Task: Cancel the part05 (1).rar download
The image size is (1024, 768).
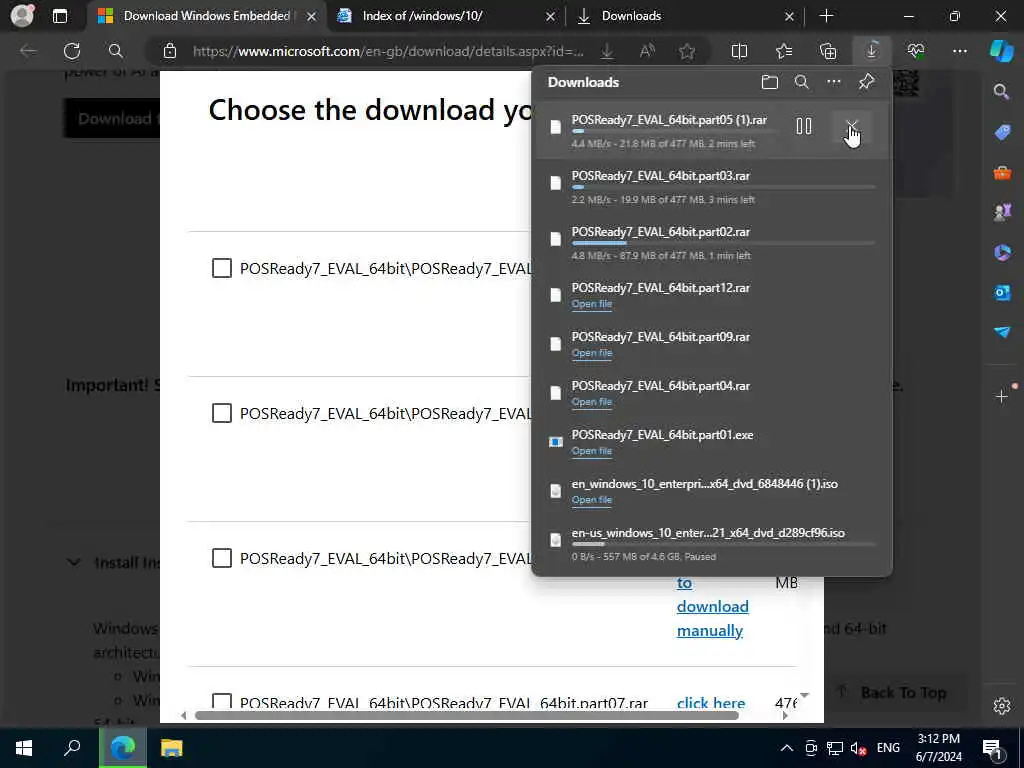Action: 852,126
